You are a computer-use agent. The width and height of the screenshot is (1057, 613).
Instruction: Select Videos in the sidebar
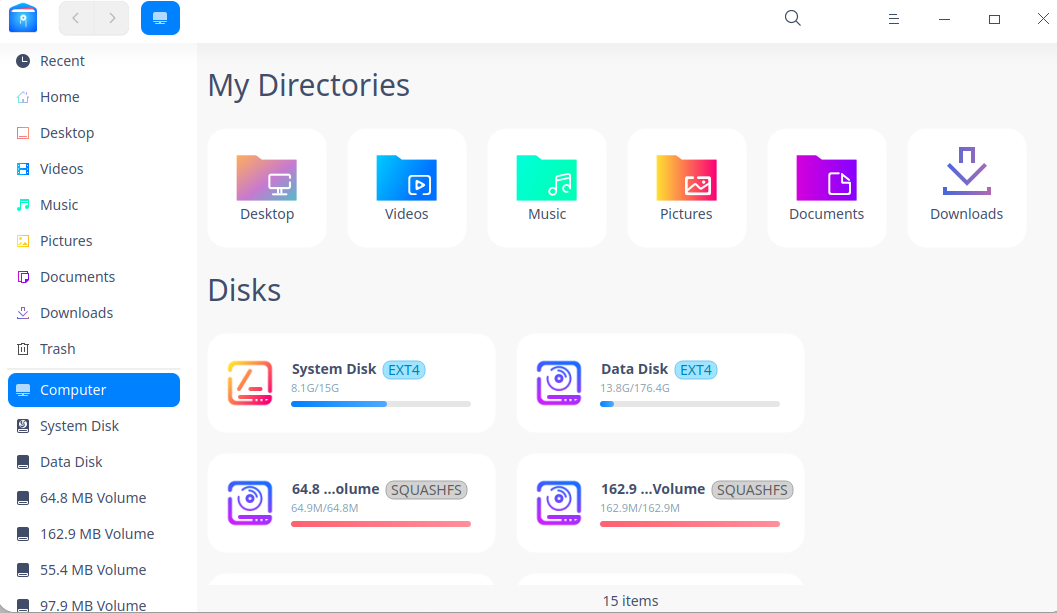click(x=94, y=169)
